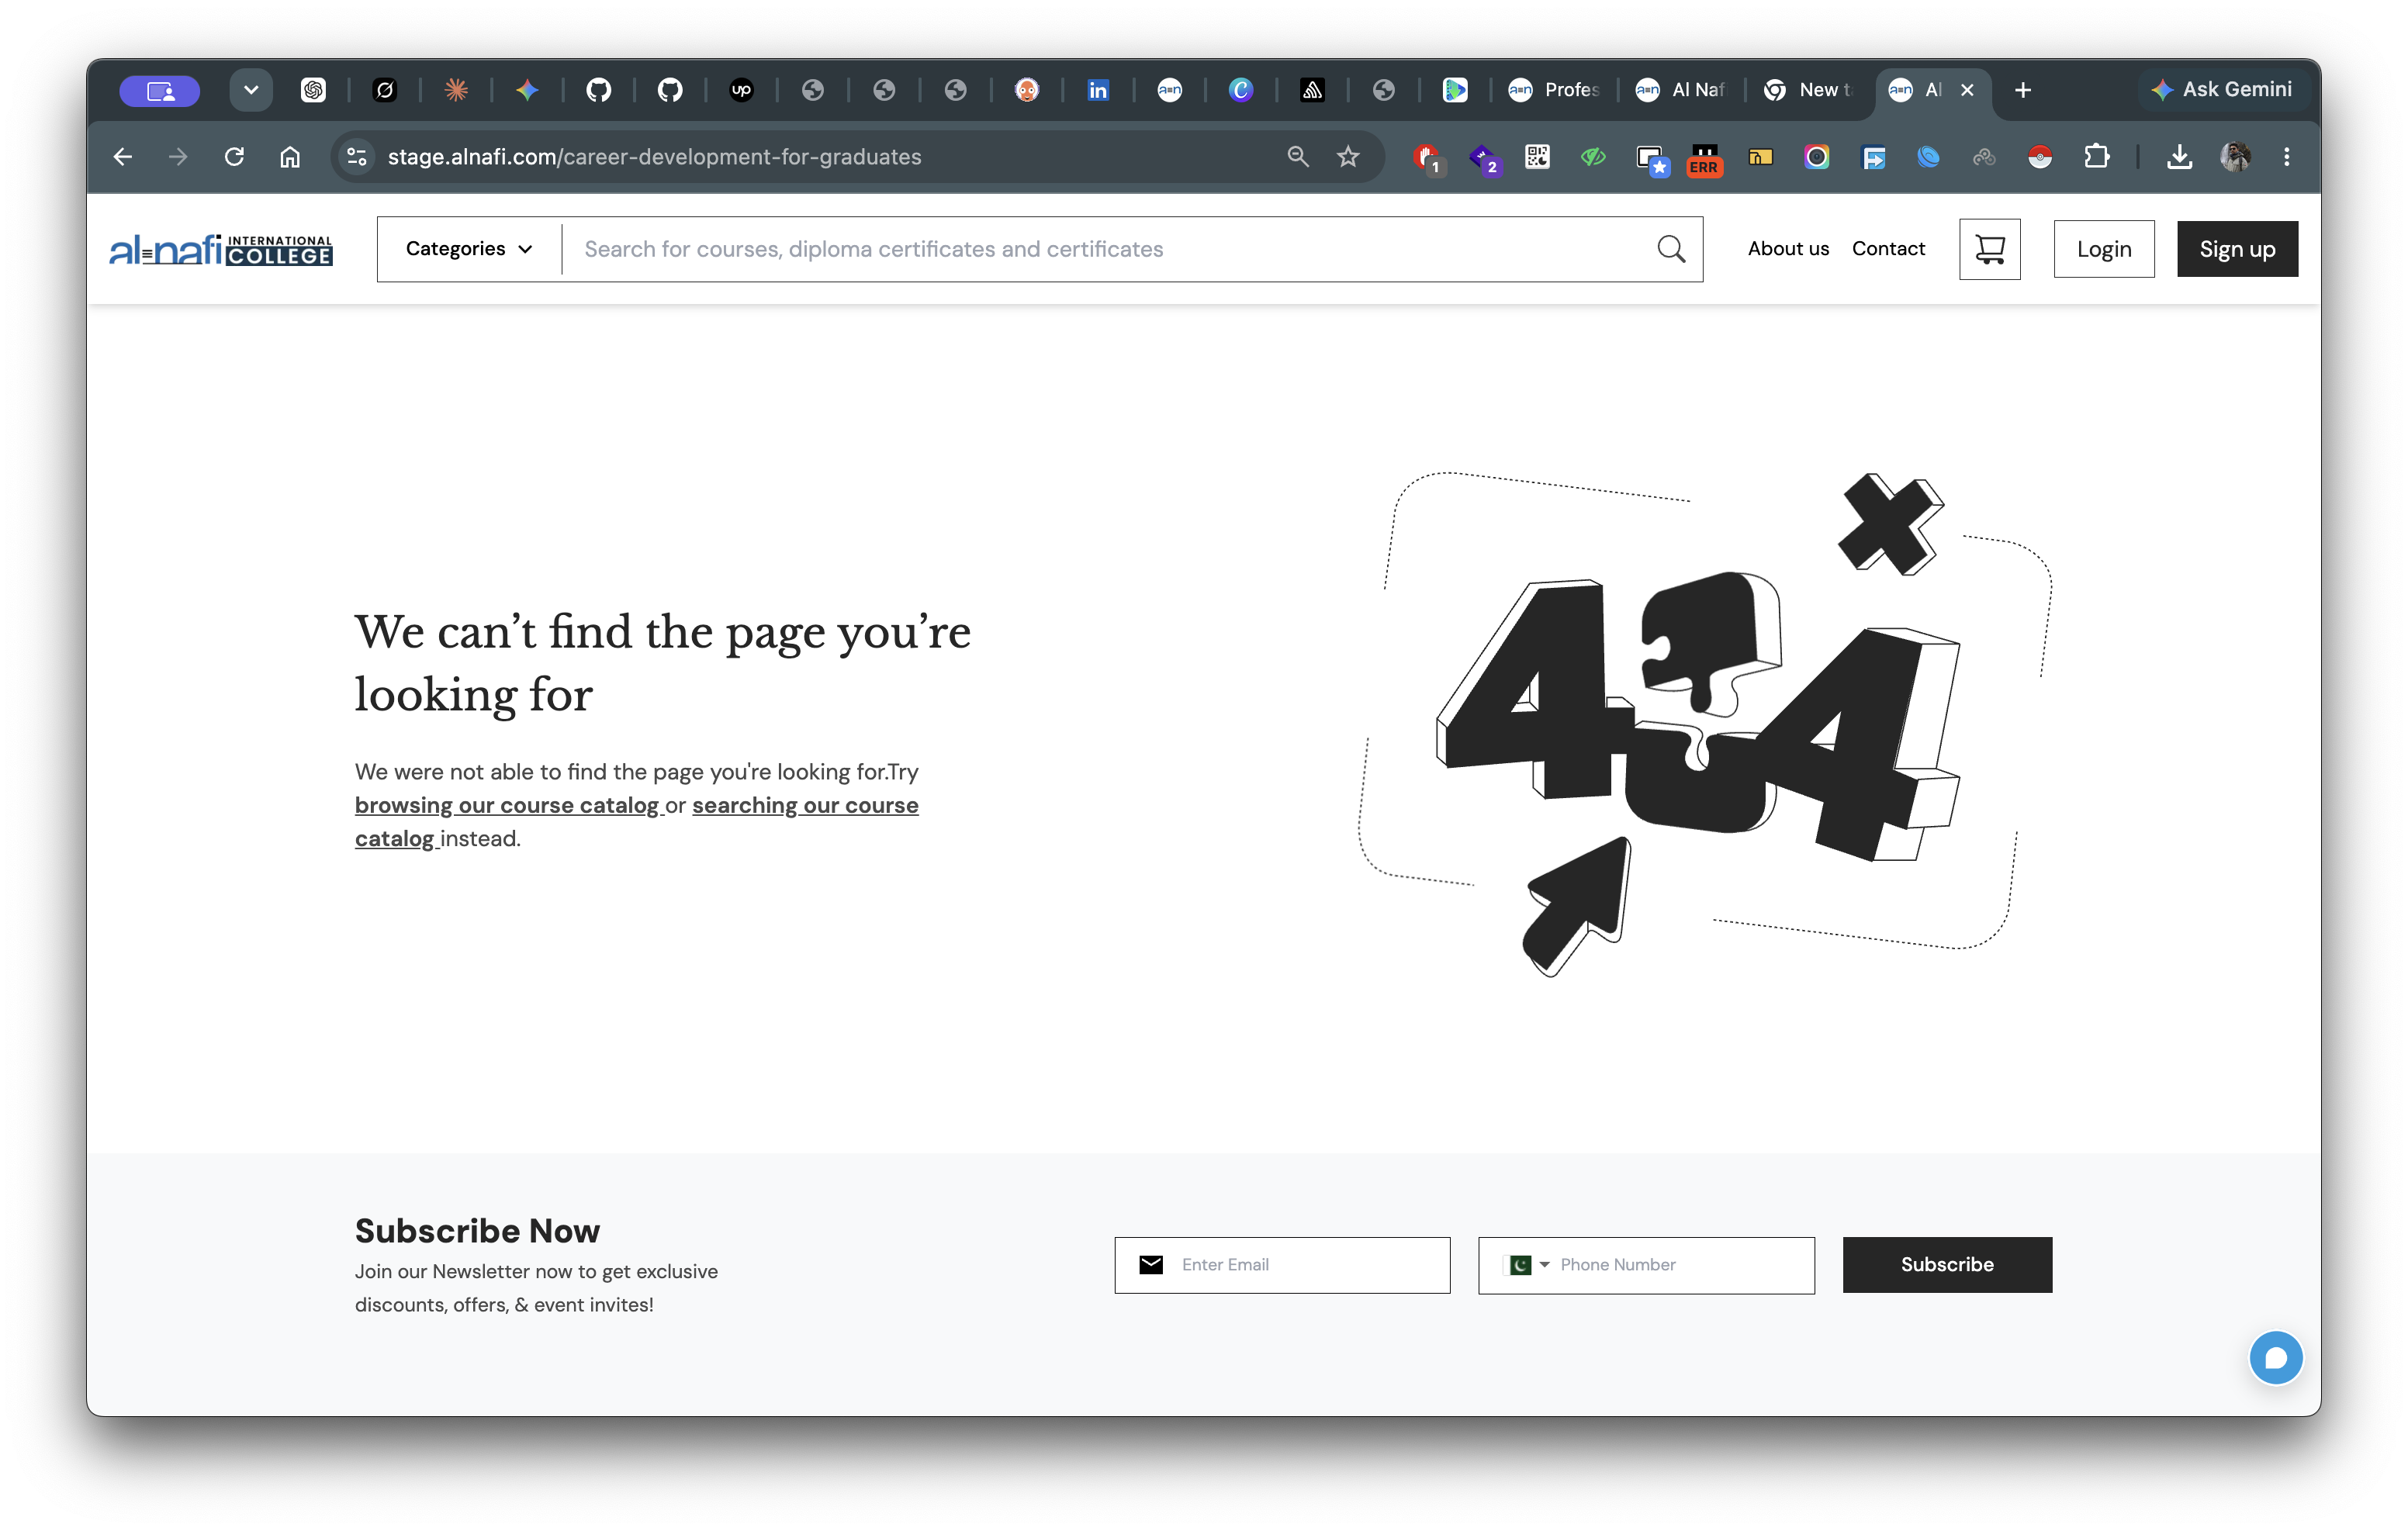Click the gray linked-circles extension icon
2408x1531 pixels.
tap(1984, 157)
